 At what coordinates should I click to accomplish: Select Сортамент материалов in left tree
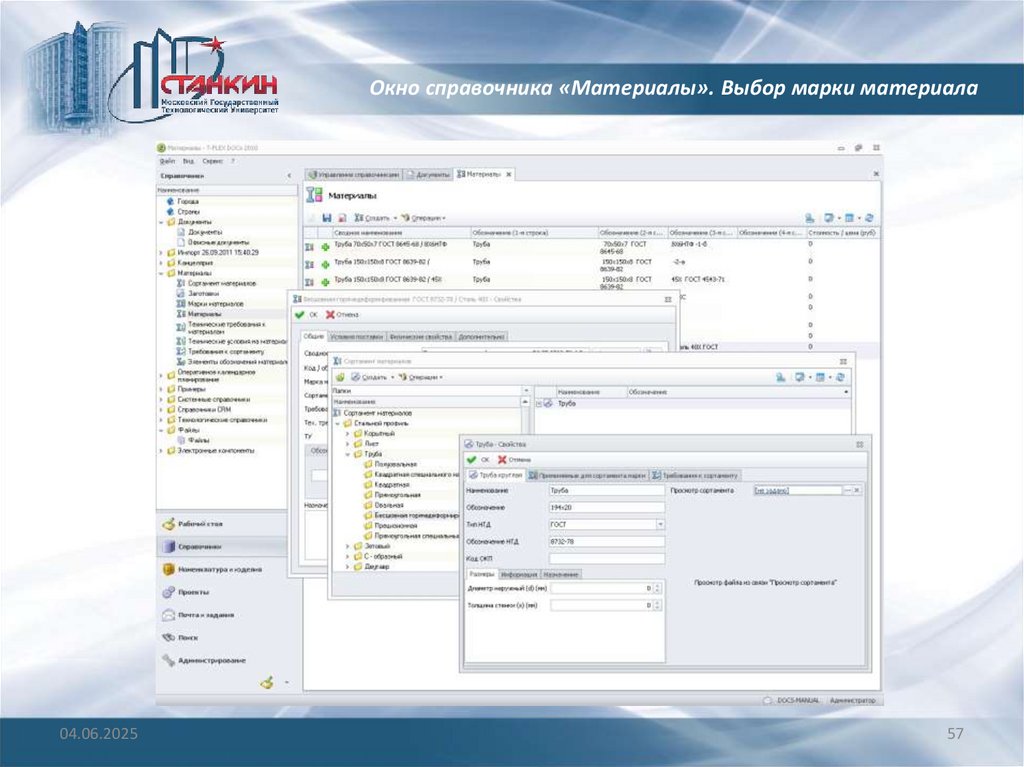pos(222,284)
